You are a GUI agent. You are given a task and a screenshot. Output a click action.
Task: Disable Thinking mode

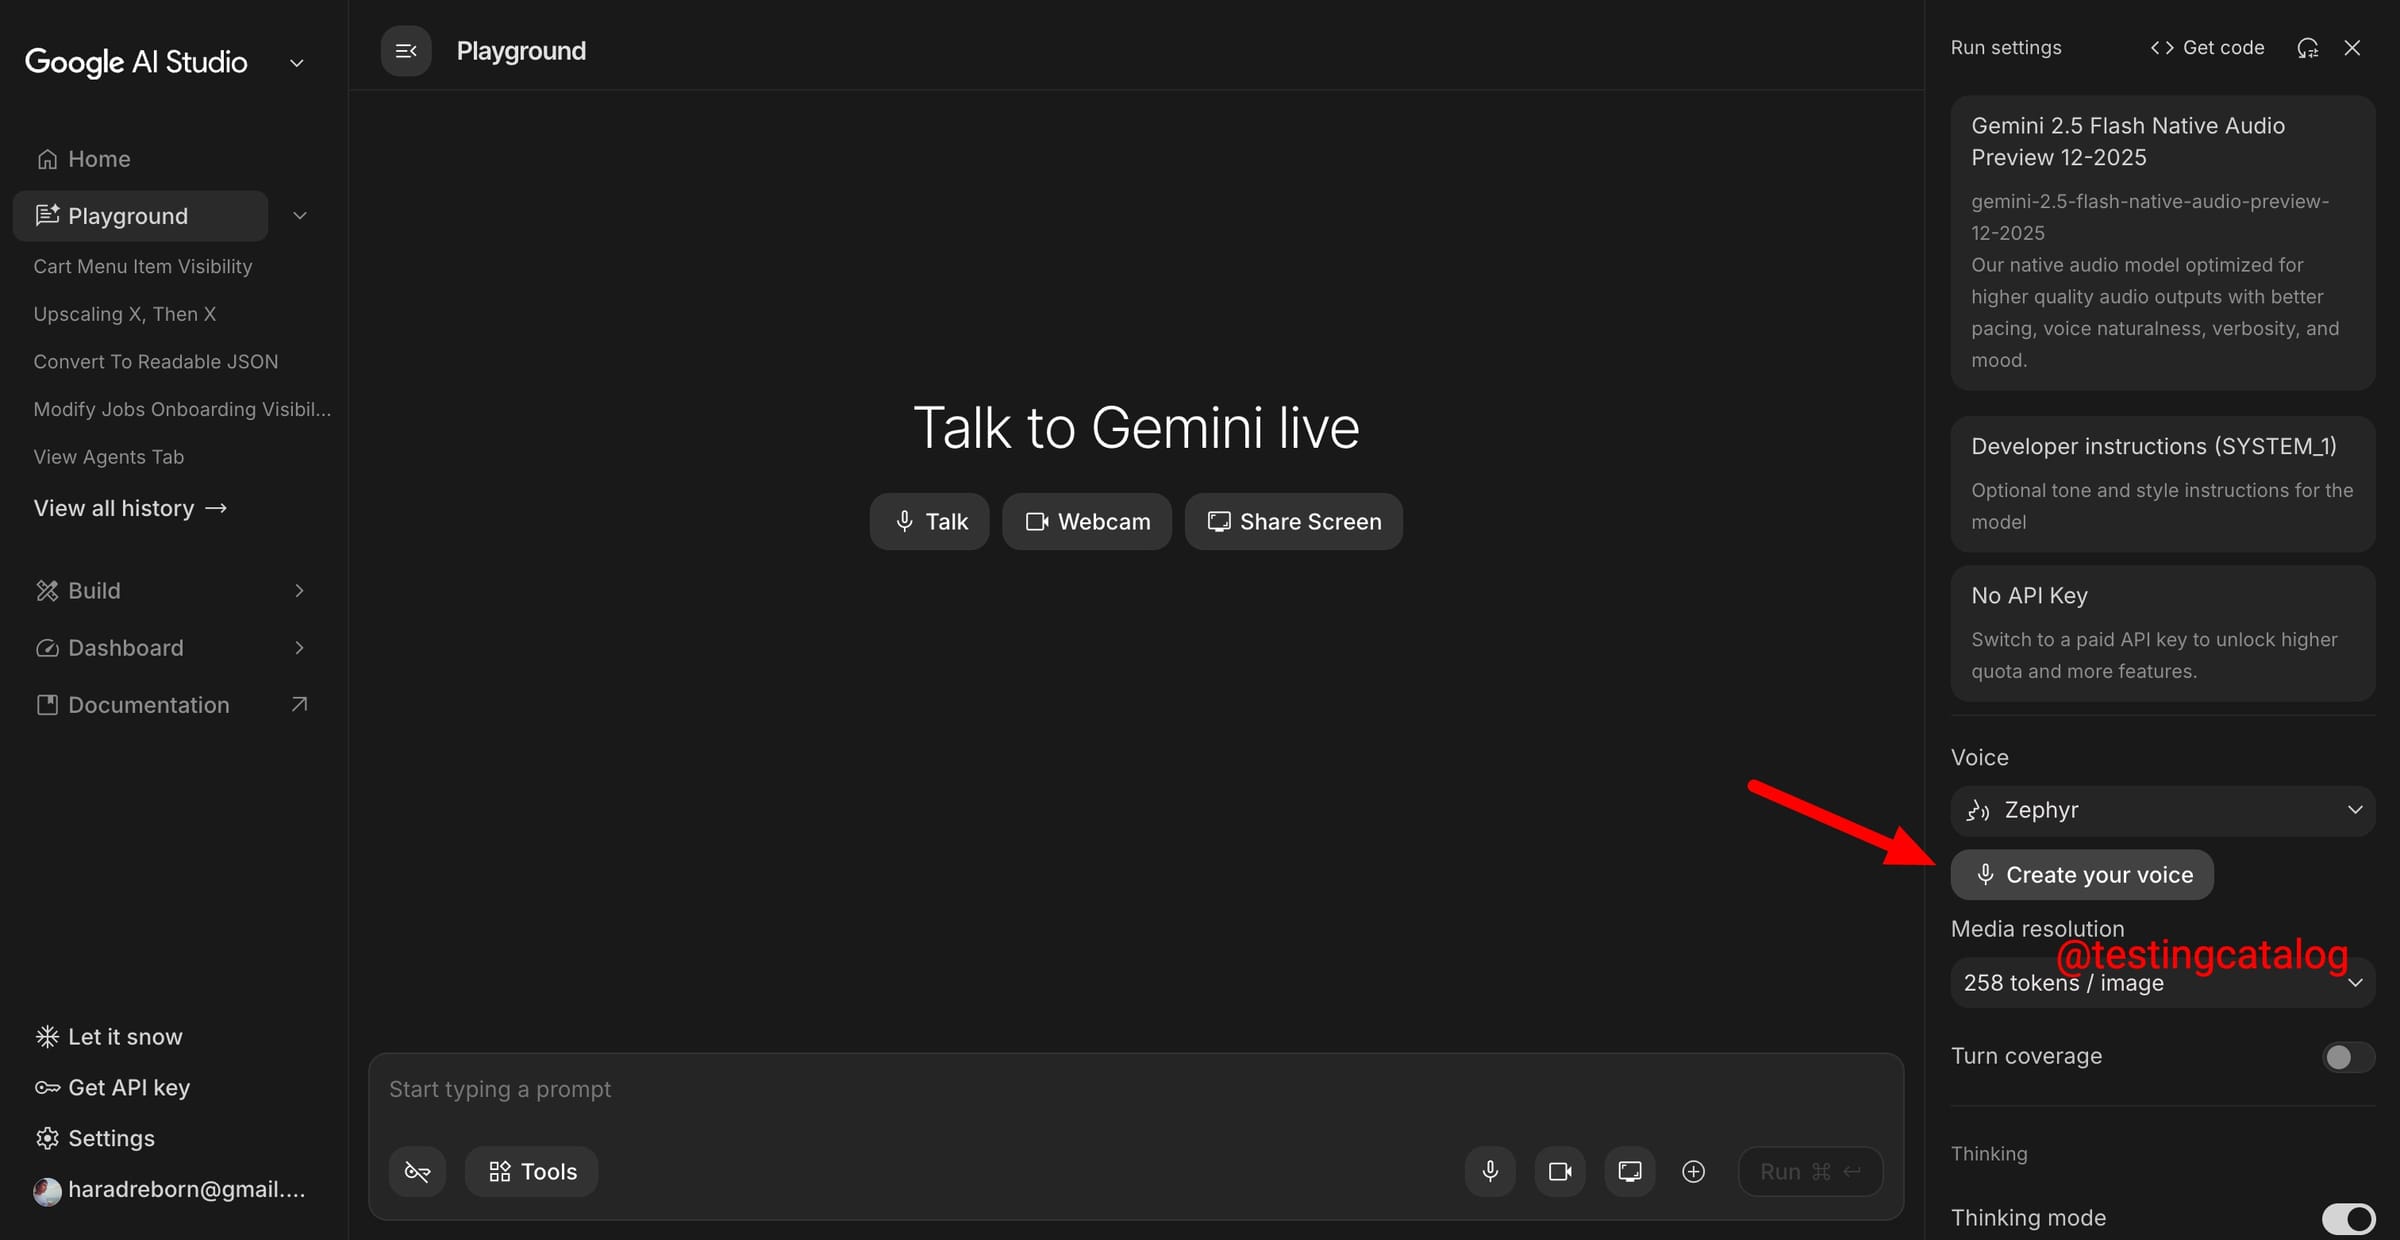tap(2347, 1219)
